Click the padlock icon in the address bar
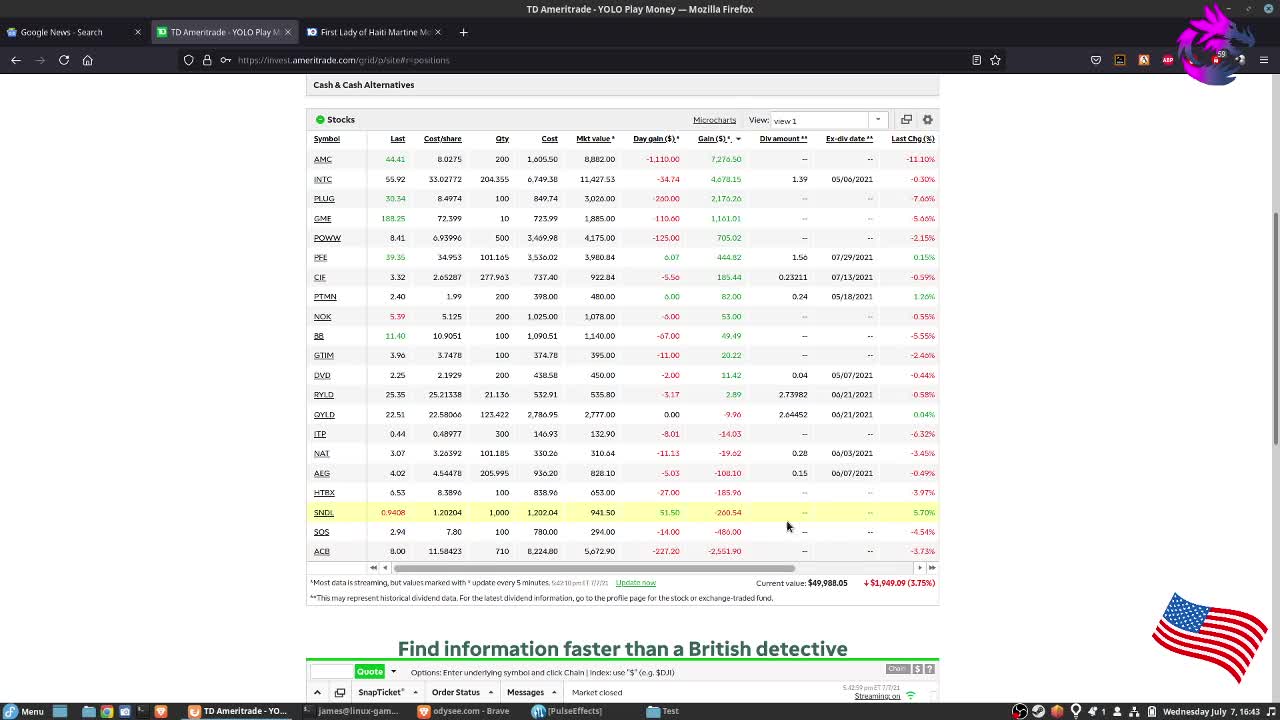 207,60
